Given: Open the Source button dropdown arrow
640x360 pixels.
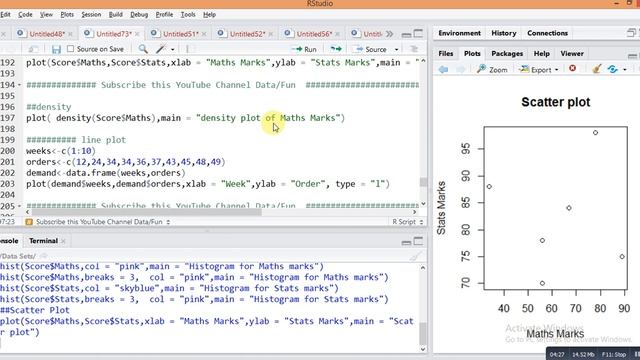Looking at the screenshot, I should tap(396, 49).
